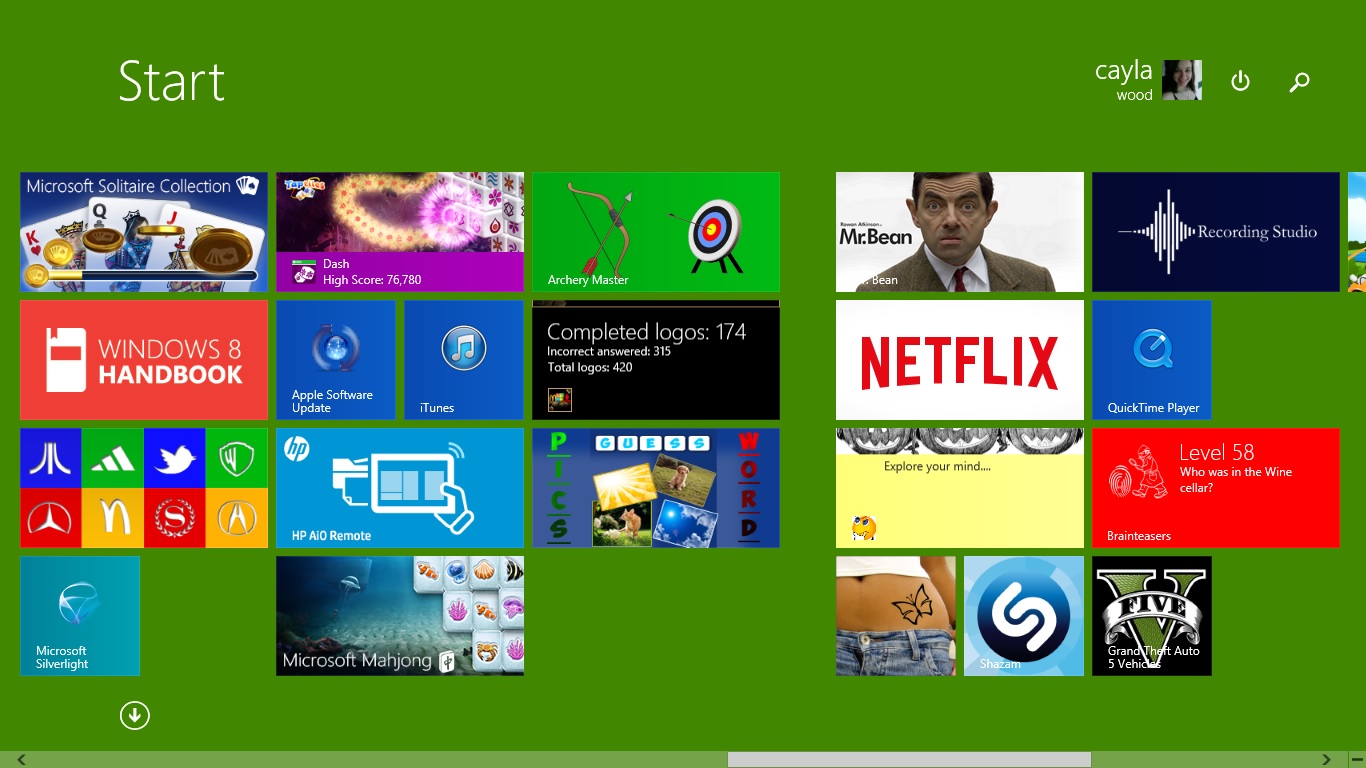Open the butterfly tattoo tile
The height and width of the screenshot is (768, 1366).
point(896,616)
